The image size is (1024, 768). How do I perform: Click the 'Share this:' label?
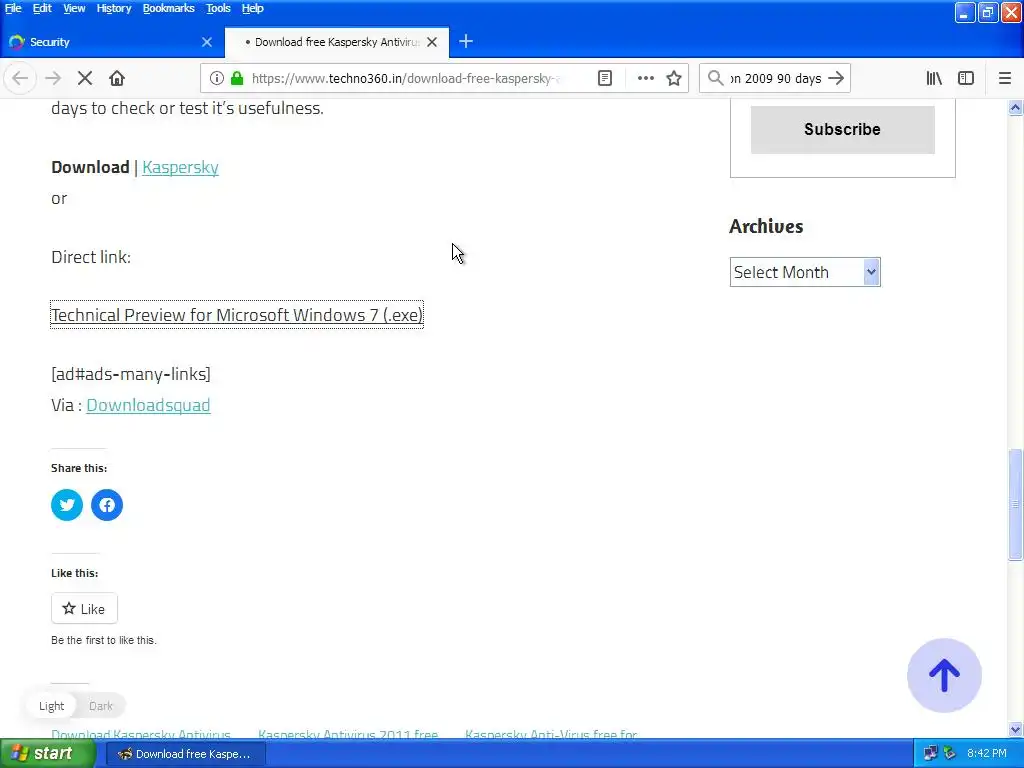pos(79,468)
